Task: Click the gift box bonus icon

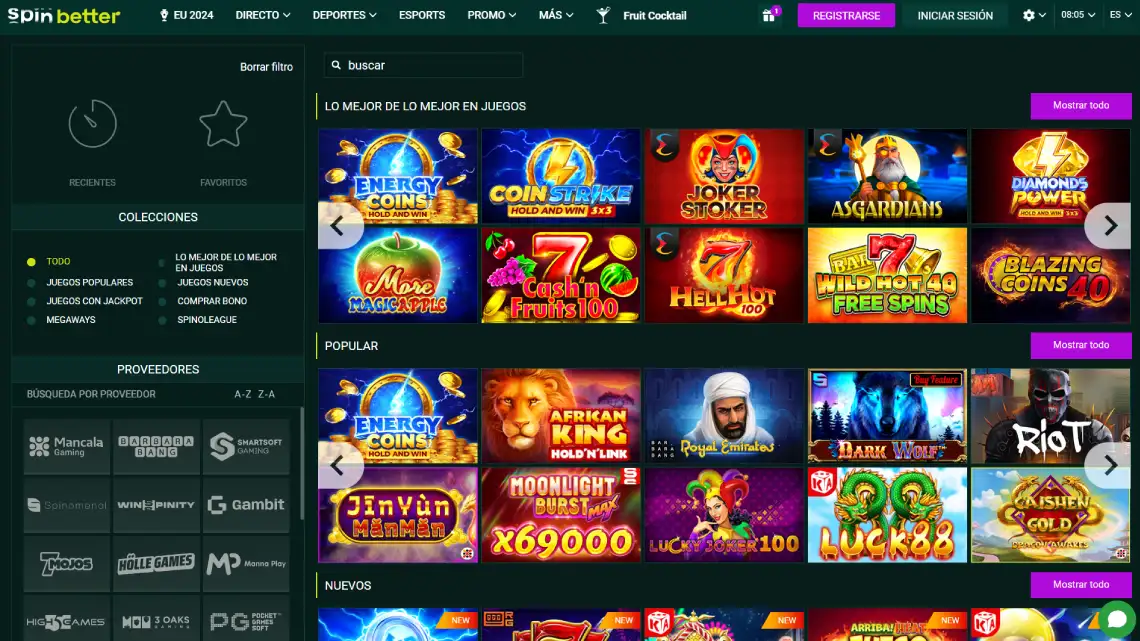Action: pos(769,15)
